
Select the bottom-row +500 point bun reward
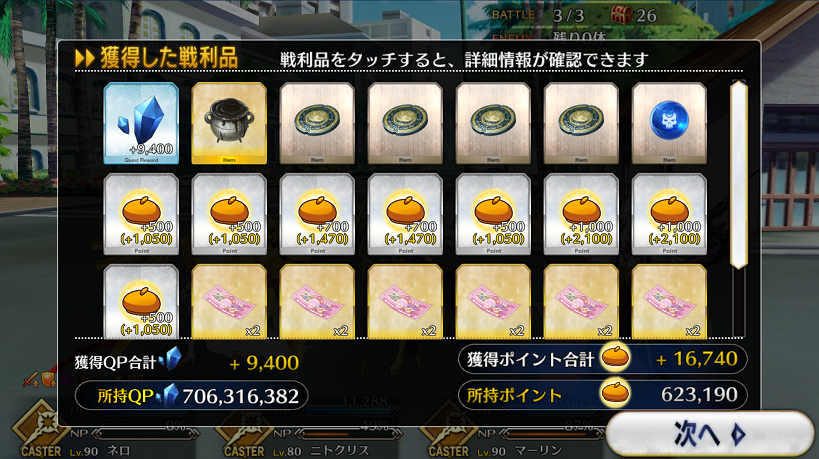point(141,301)
